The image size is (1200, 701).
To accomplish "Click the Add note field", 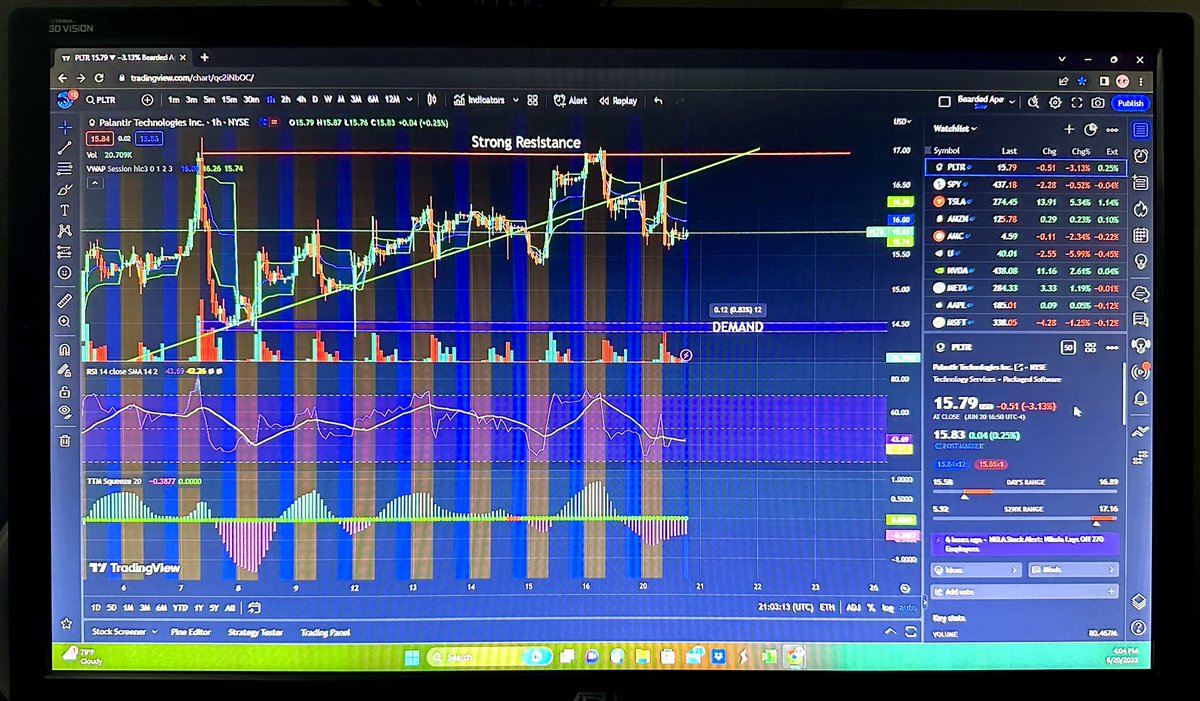I will click(x=1025, y=592).
